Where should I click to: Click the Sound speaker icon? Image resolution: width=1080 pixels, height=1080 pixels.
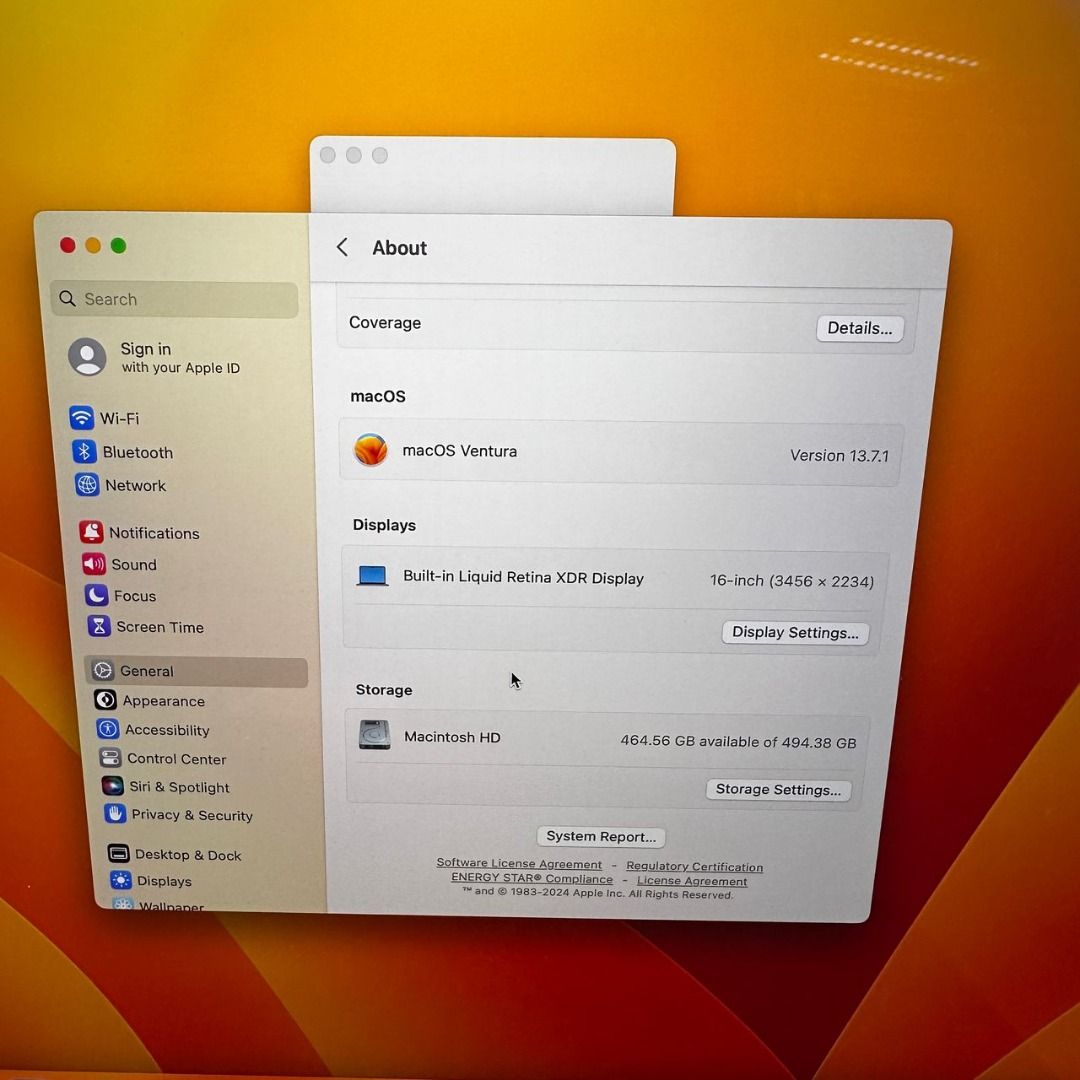tap(94, 564)
